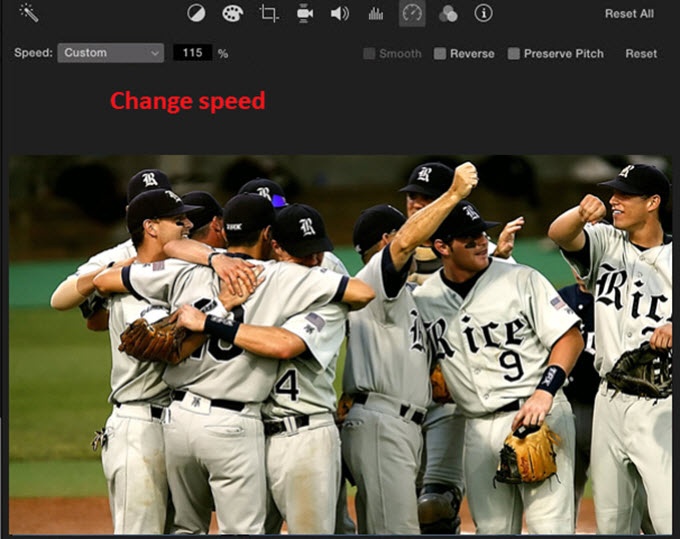This screenshot has height=539, width=680.
Task: Click the Reset All button
Action: (x=629, y=14)
